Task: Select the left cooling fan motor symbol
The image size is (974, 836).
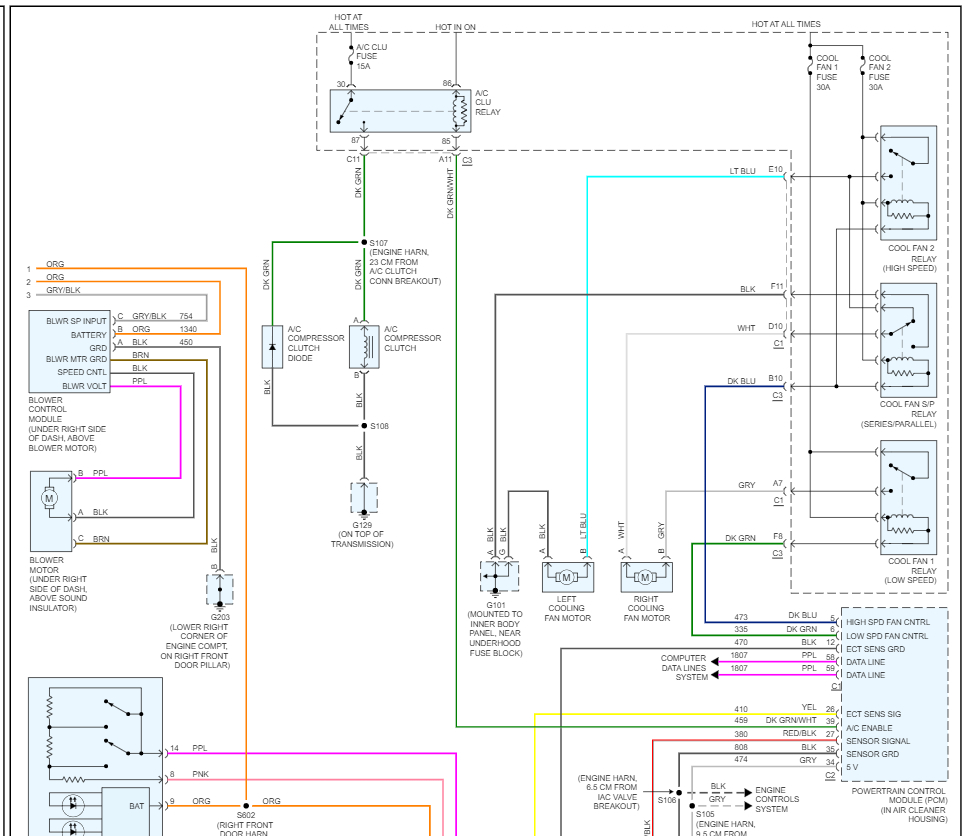Action: [x=568, y=577]
